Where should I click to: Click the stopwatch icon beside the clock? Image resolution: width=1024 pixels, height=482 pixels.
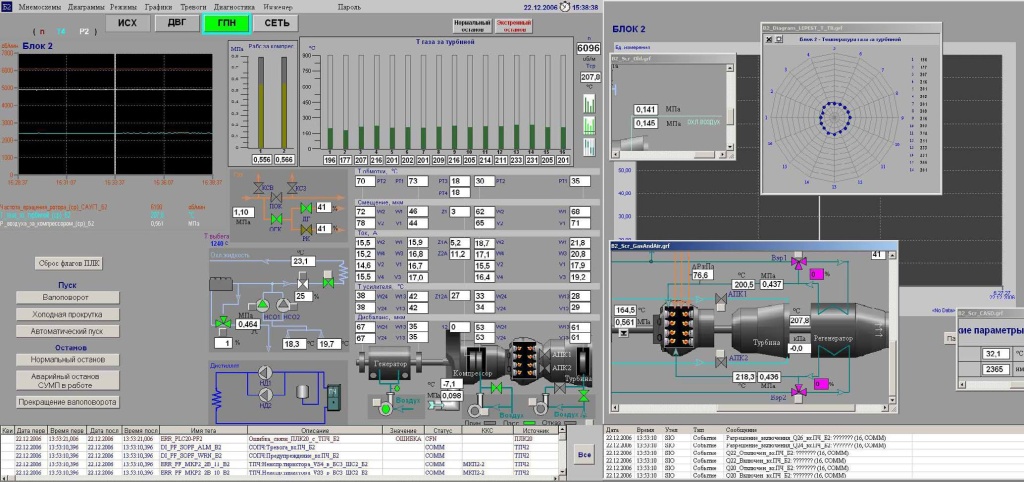(565, 6)
